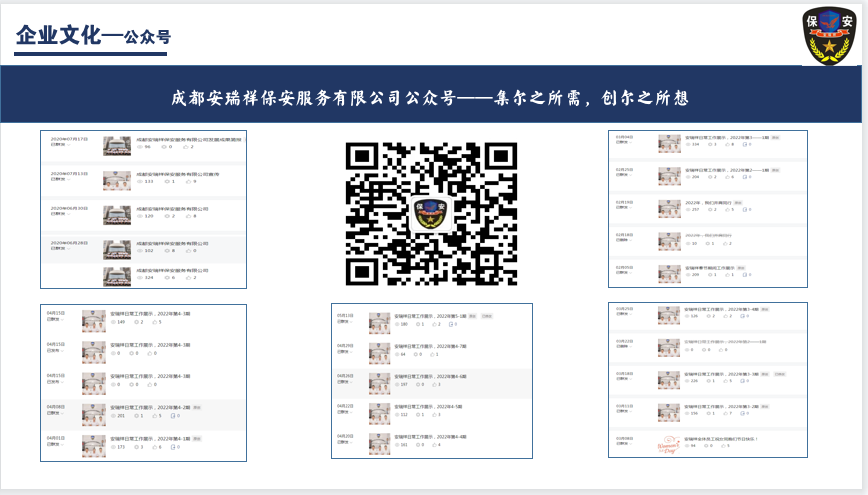This screenshot has width=868, height=495.
Task: Click the comment icon on the 03月08日 article
Action: pyautogui.click(x=707, y=446)
